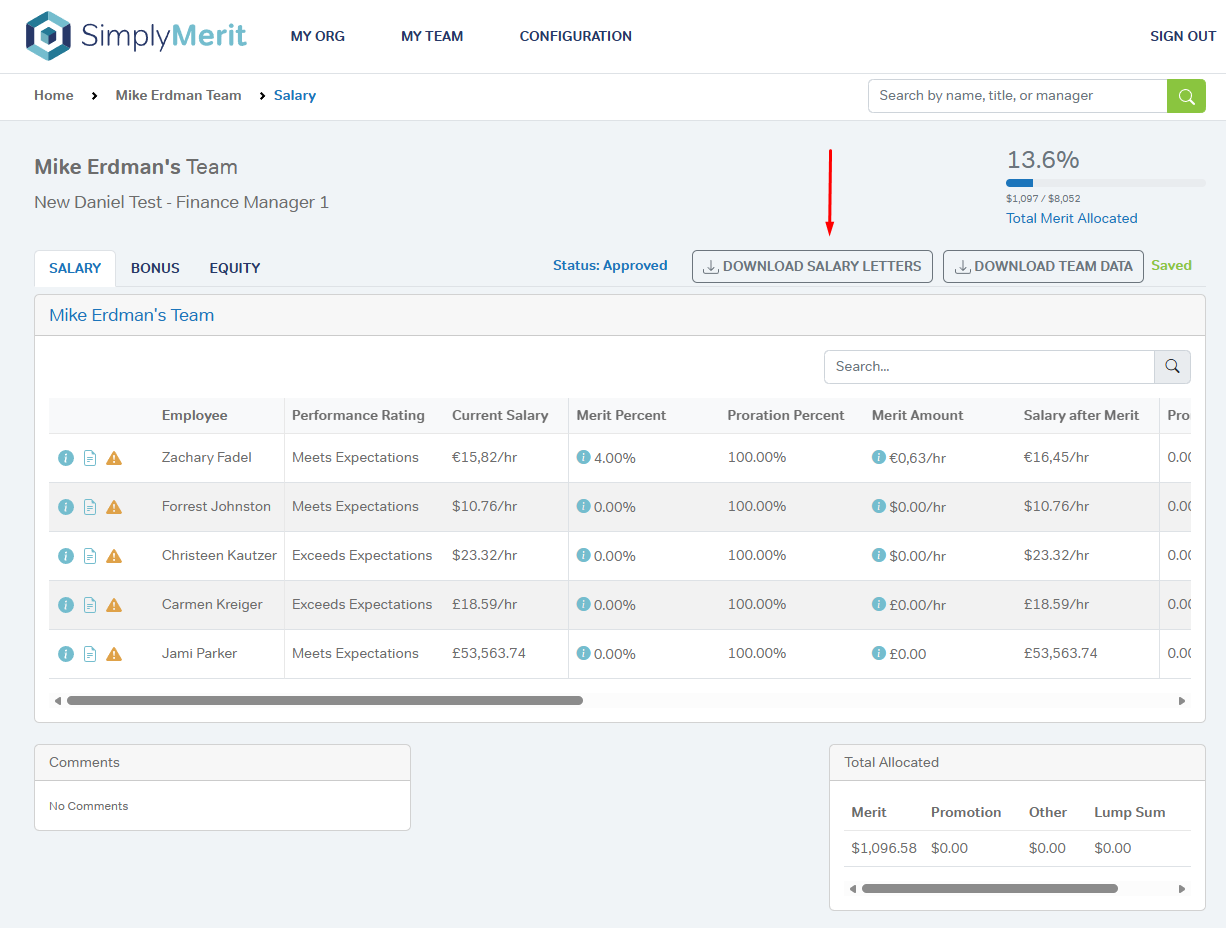1226x928 pixels.
Task: Click the Total Merit Allocated progress bar
Action: 1105,183
